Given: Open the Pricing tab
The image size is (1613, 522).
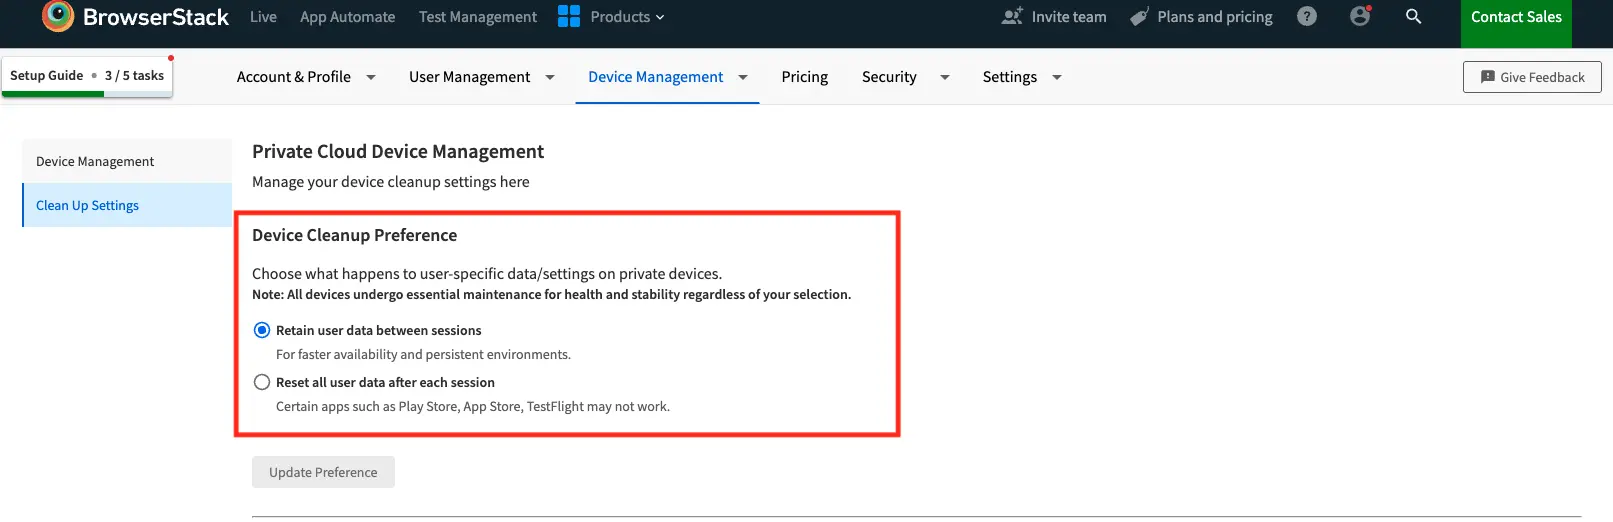Looking at the screenshot, I should tap(804, 77).
